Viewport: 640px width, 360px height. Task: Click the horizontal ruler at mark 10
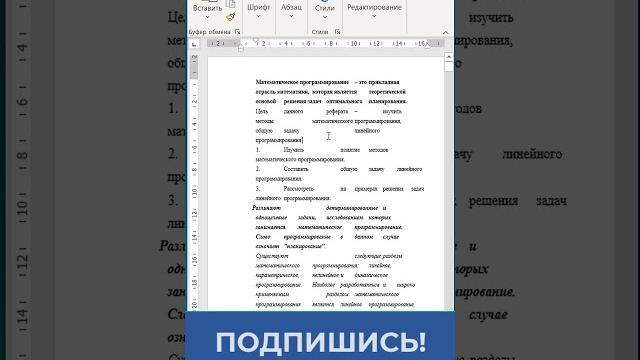(x=354, y=43)
